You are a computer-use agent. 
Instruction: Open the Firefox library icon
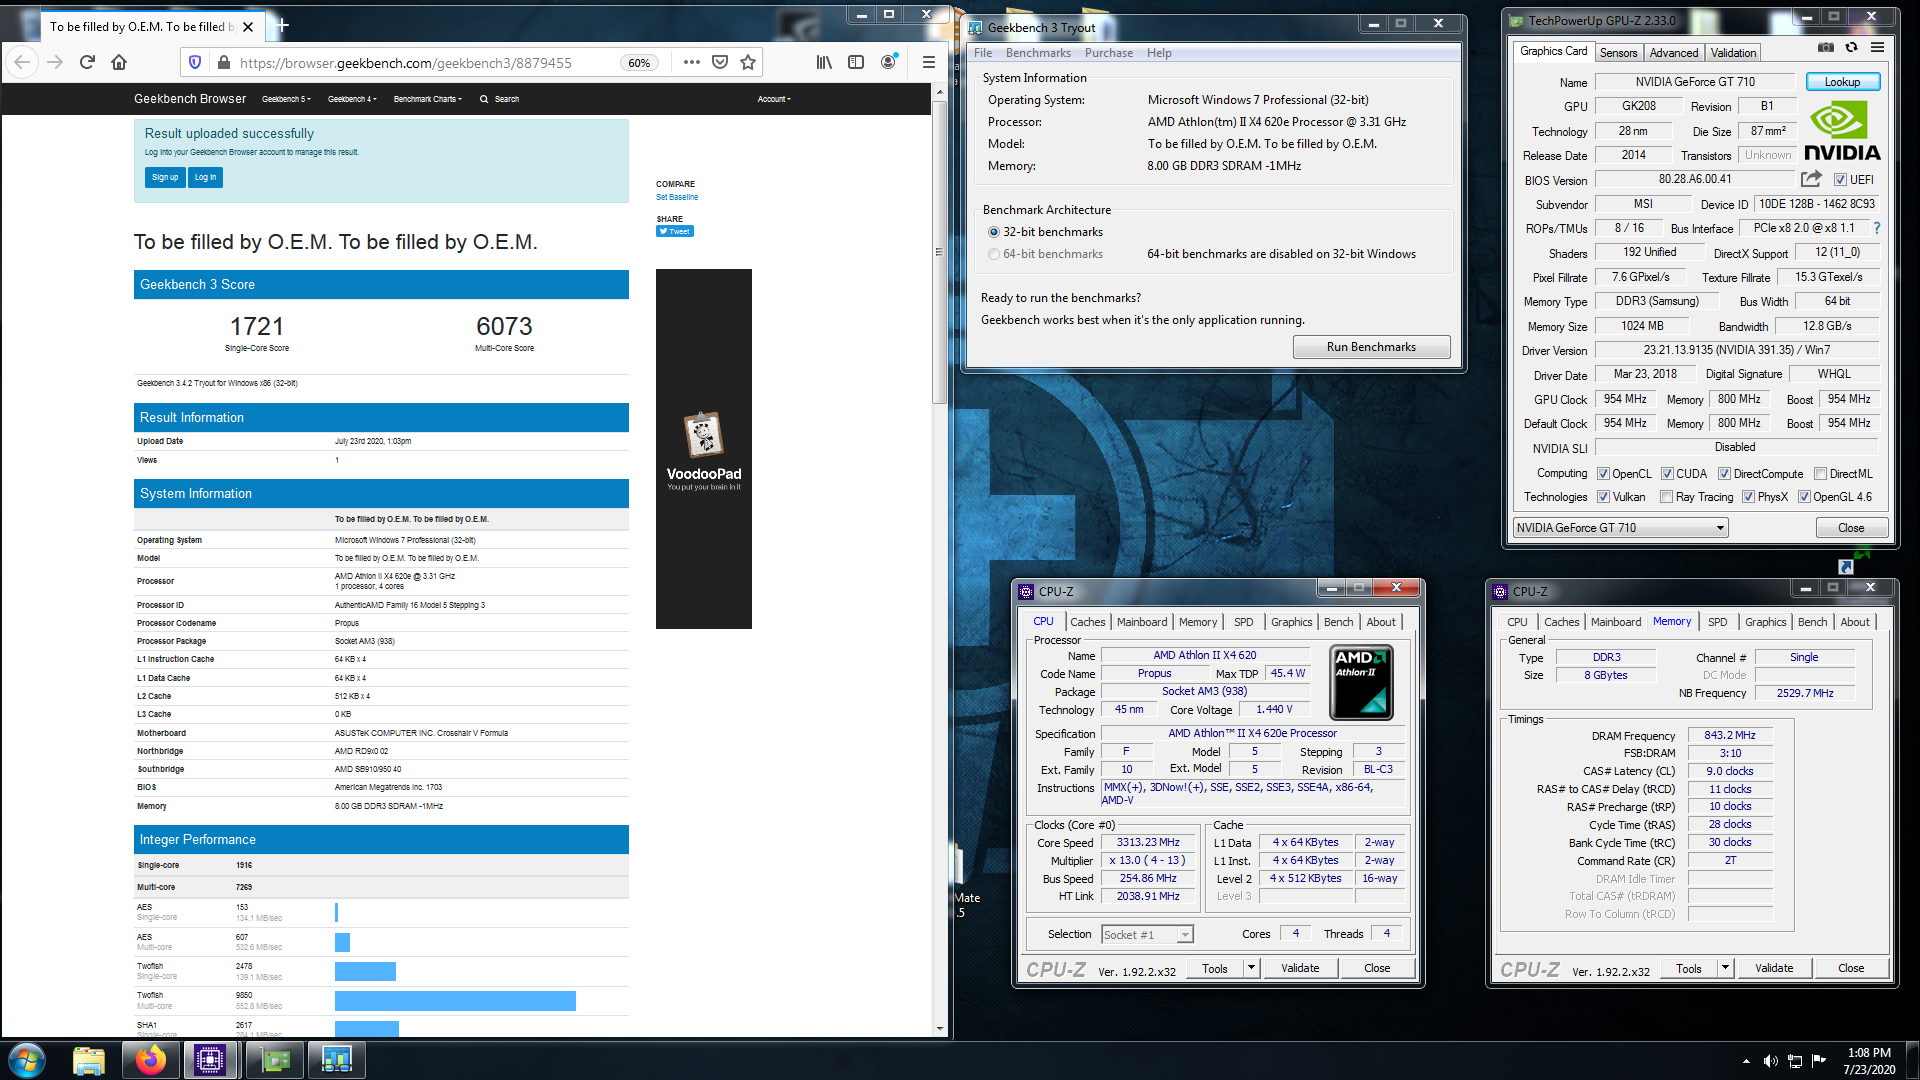pyautogui.click(x=824, y=62)
